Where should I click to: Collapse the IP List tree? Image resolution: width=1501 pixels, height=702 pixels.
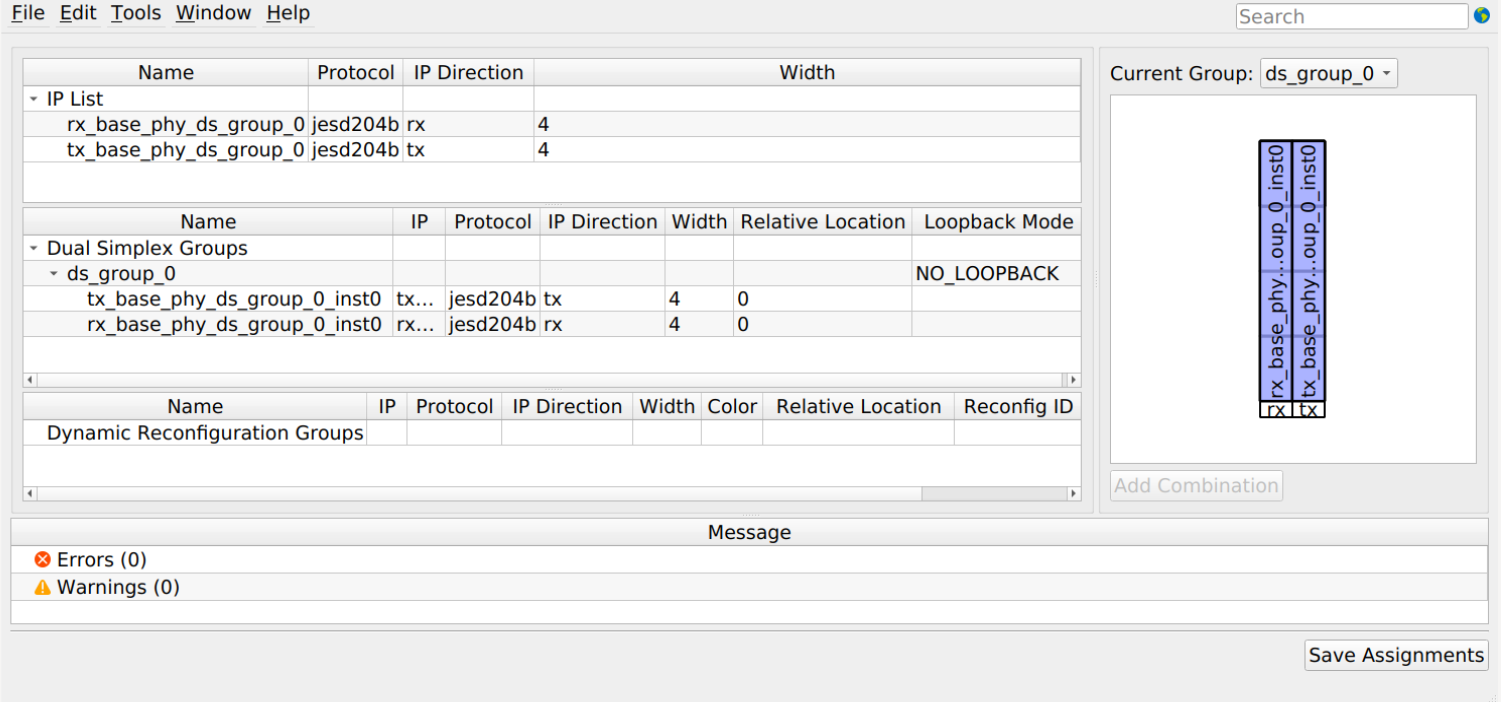tap(34, 99)
